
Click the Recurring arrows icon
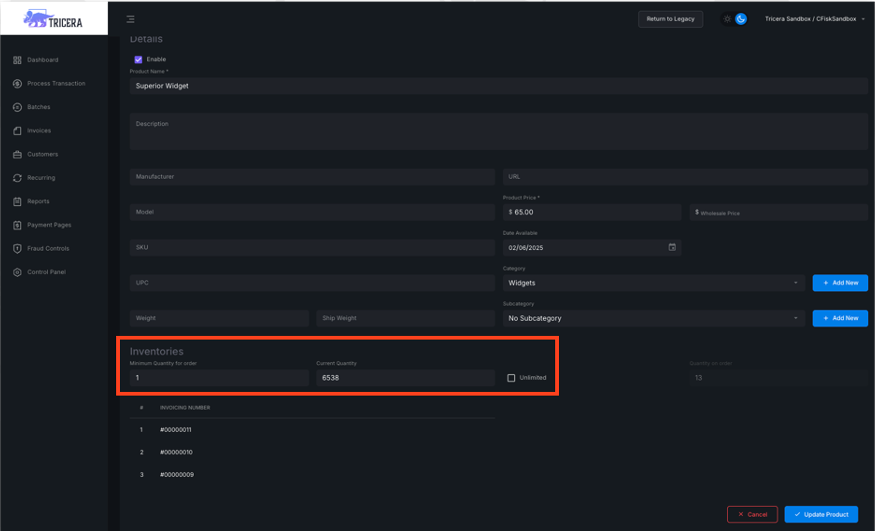[x=17, y=178]
